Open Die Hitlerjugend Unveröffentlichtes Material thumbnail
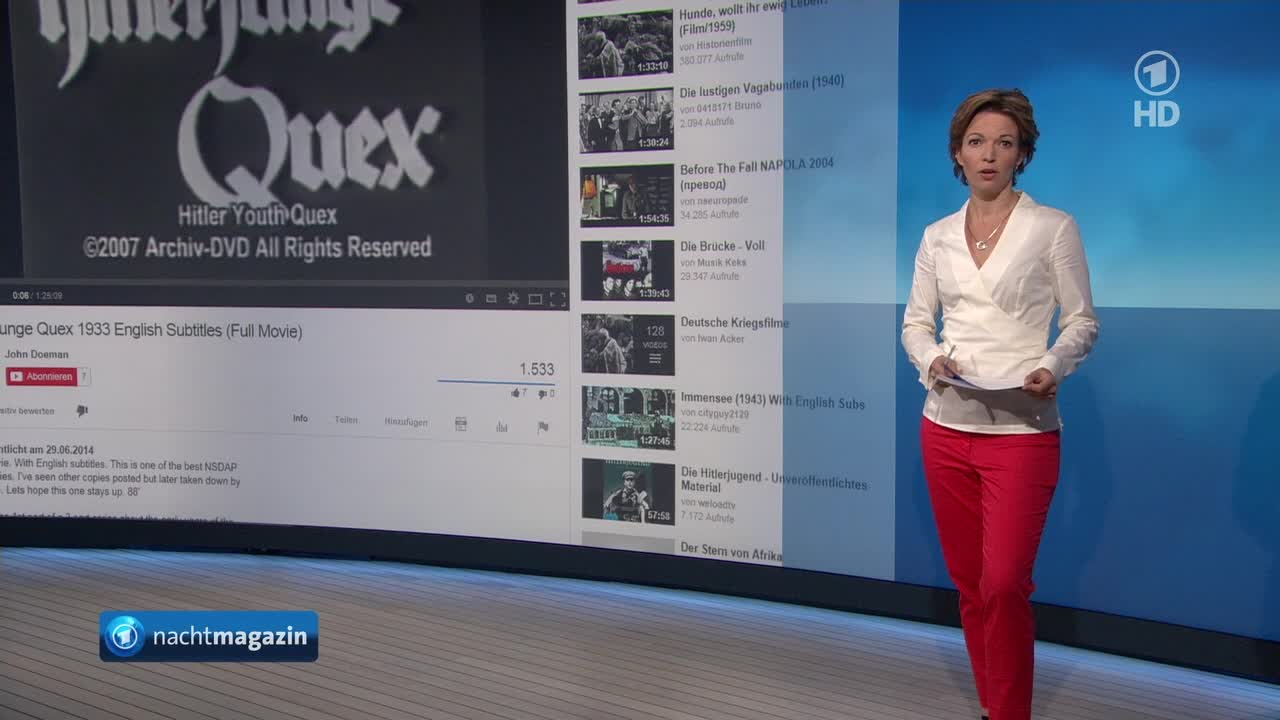Viewport: 1280px width, 720px height. (x=628, y=490)
